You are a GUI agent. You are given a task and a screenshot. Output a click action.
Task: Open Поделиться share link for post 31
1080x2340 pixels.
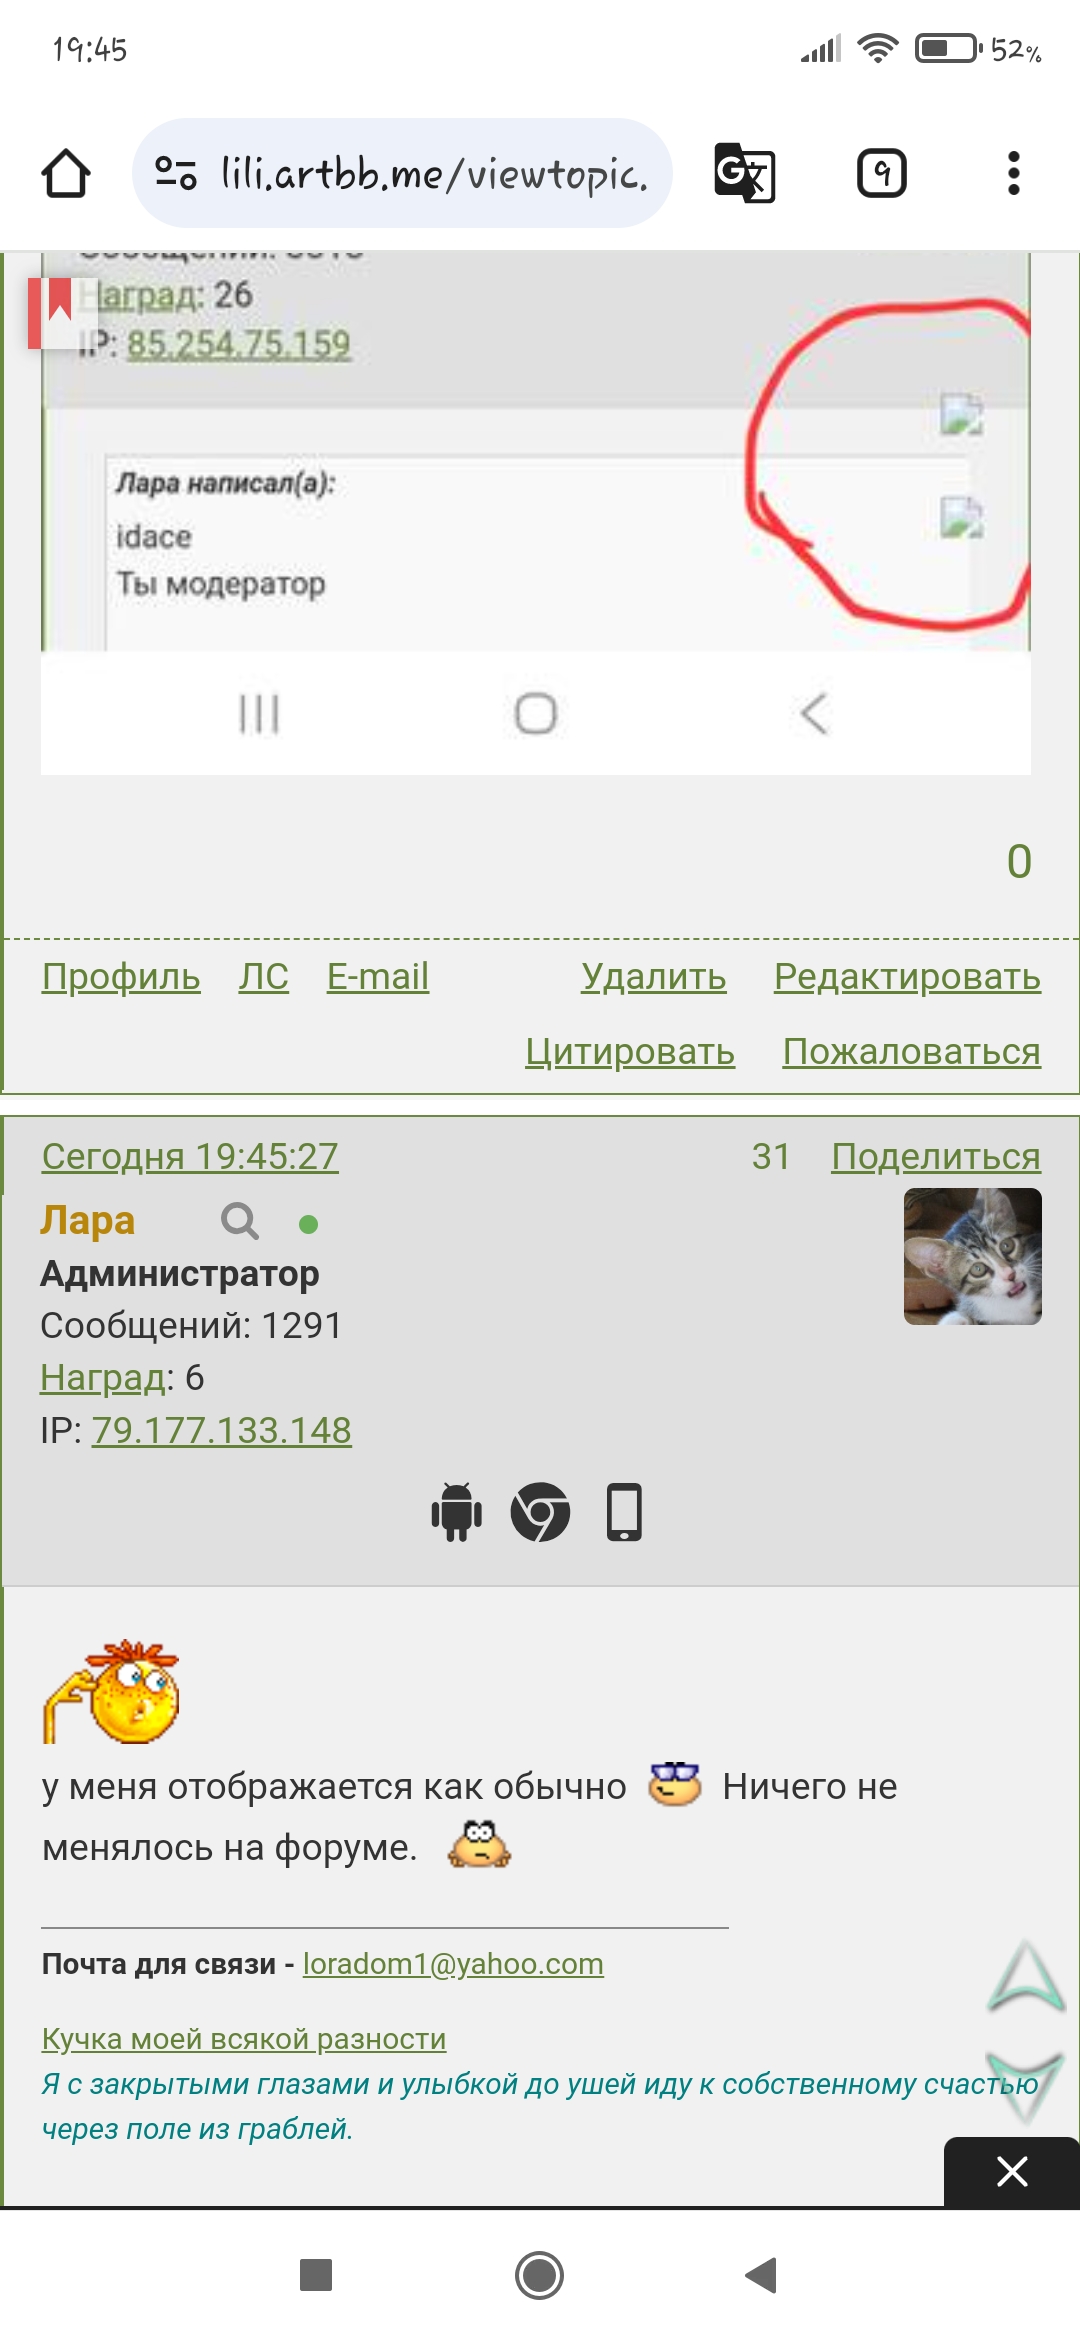point(936,1156)
